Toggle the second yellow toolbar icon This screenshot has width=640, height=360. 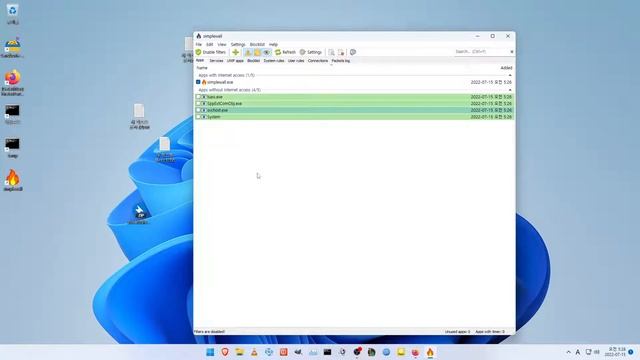pos(257,52)
